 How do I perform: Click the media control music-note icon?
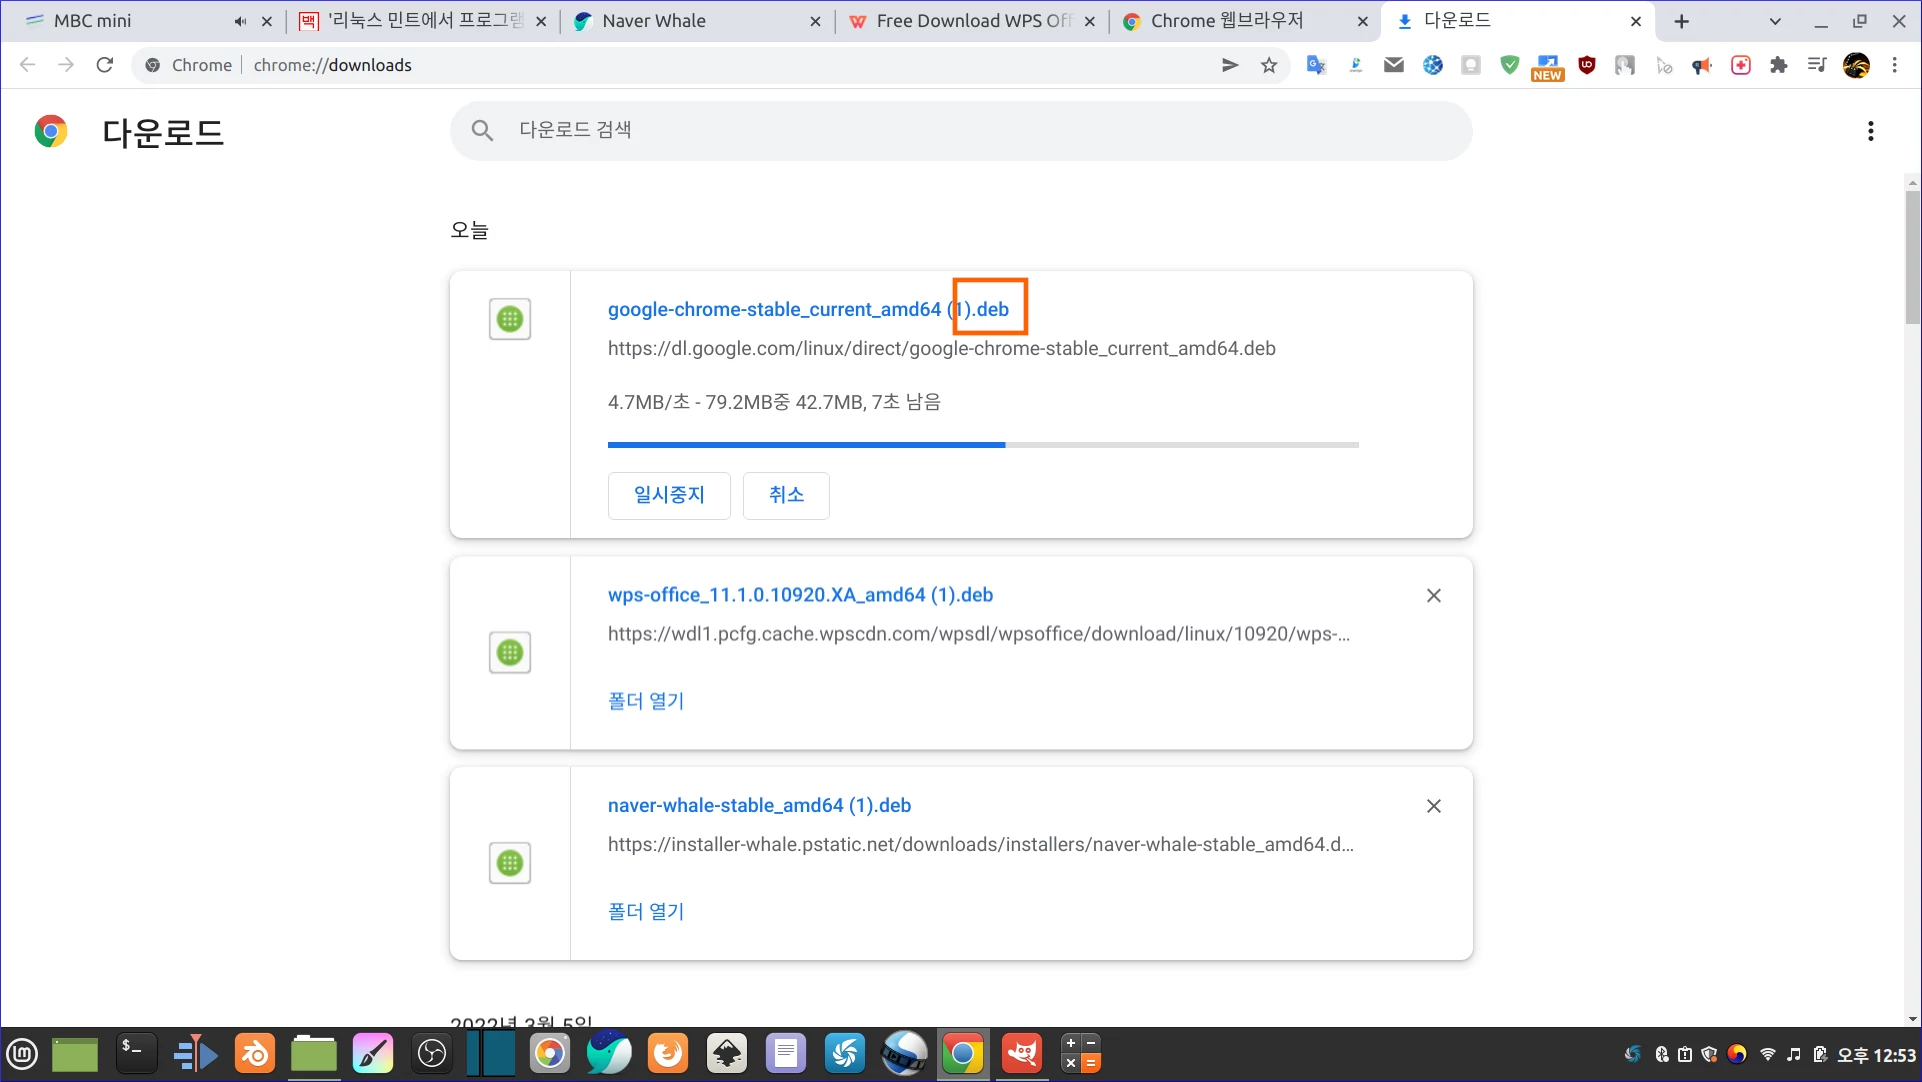point(1817,65)
